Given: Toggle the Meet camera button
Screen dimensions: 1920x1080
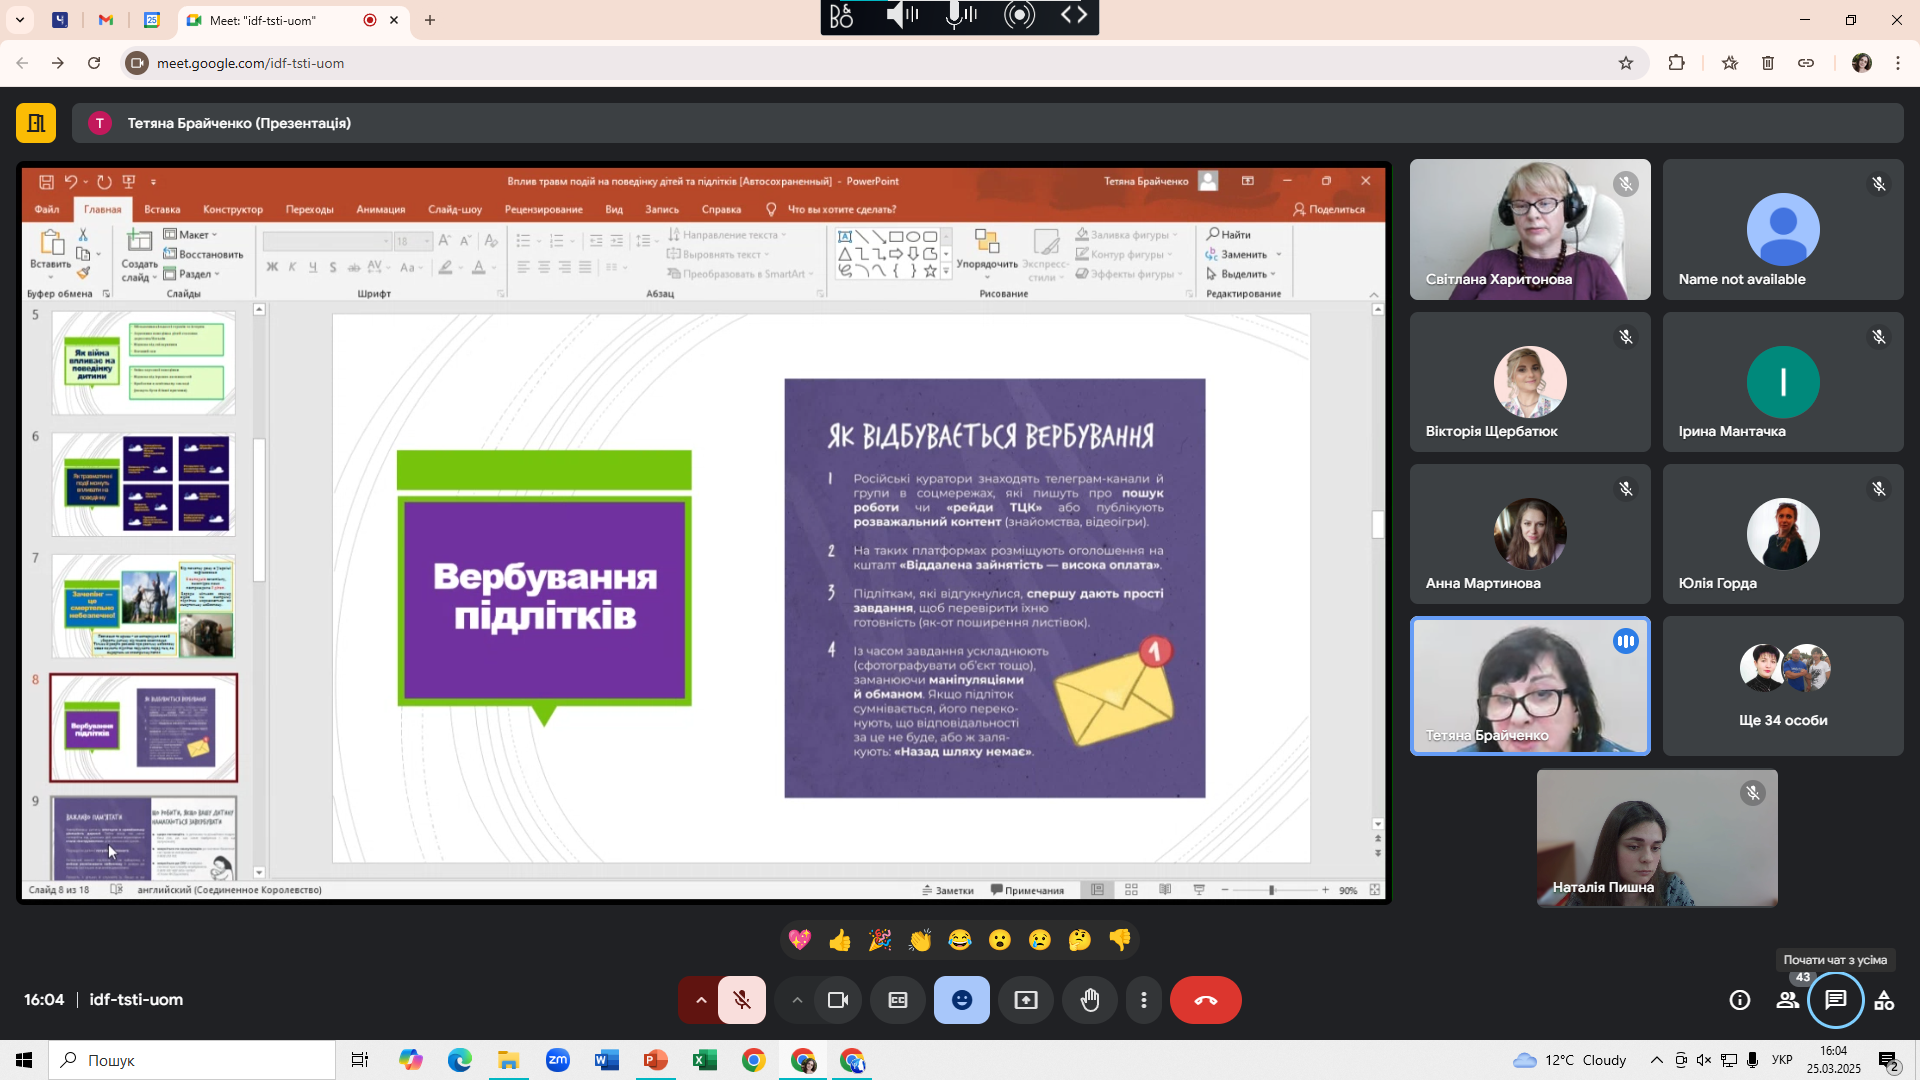Looking at the screenshot, I should (x=838, y=1000).
